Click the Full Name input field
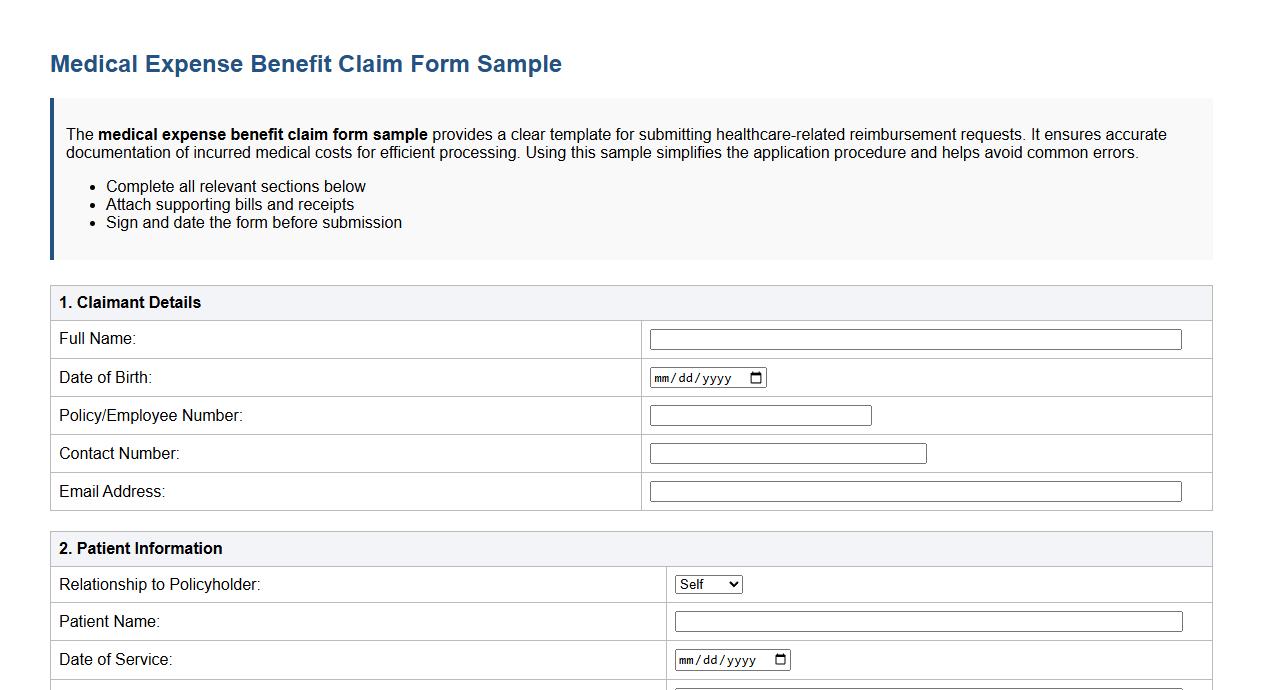This screenshot has height=690, width=1263. (x=914, y=339)
